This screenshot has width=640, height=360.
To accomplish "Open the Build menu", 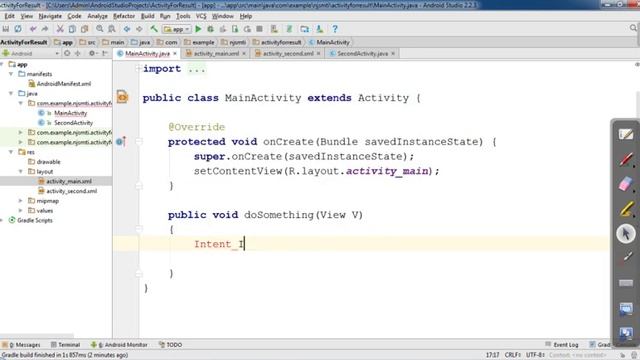I will pyautogui.click(x=147, y=16).
